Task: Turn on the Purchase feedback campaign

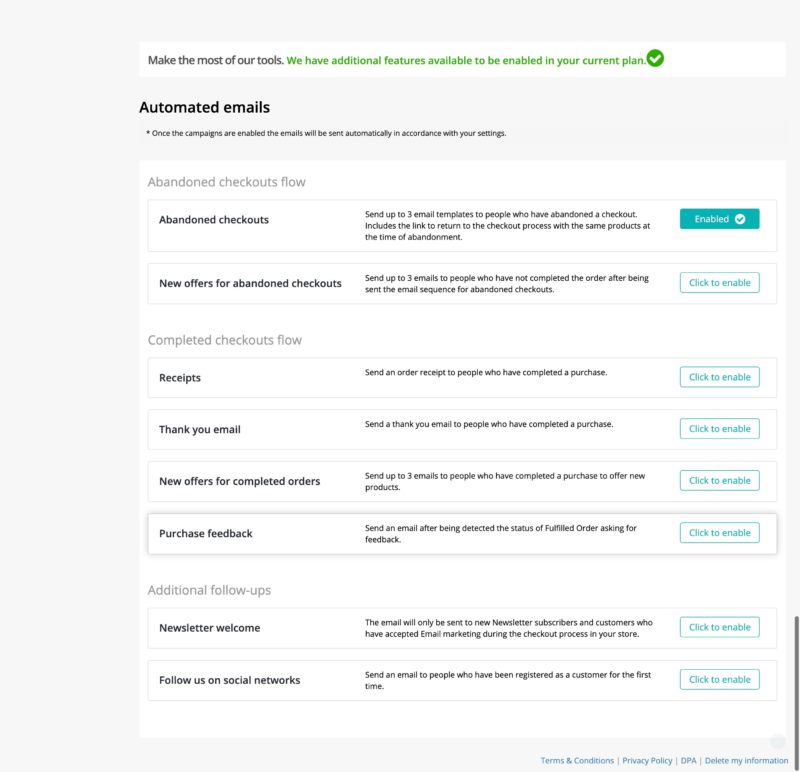Action: (x=719, y=533)
